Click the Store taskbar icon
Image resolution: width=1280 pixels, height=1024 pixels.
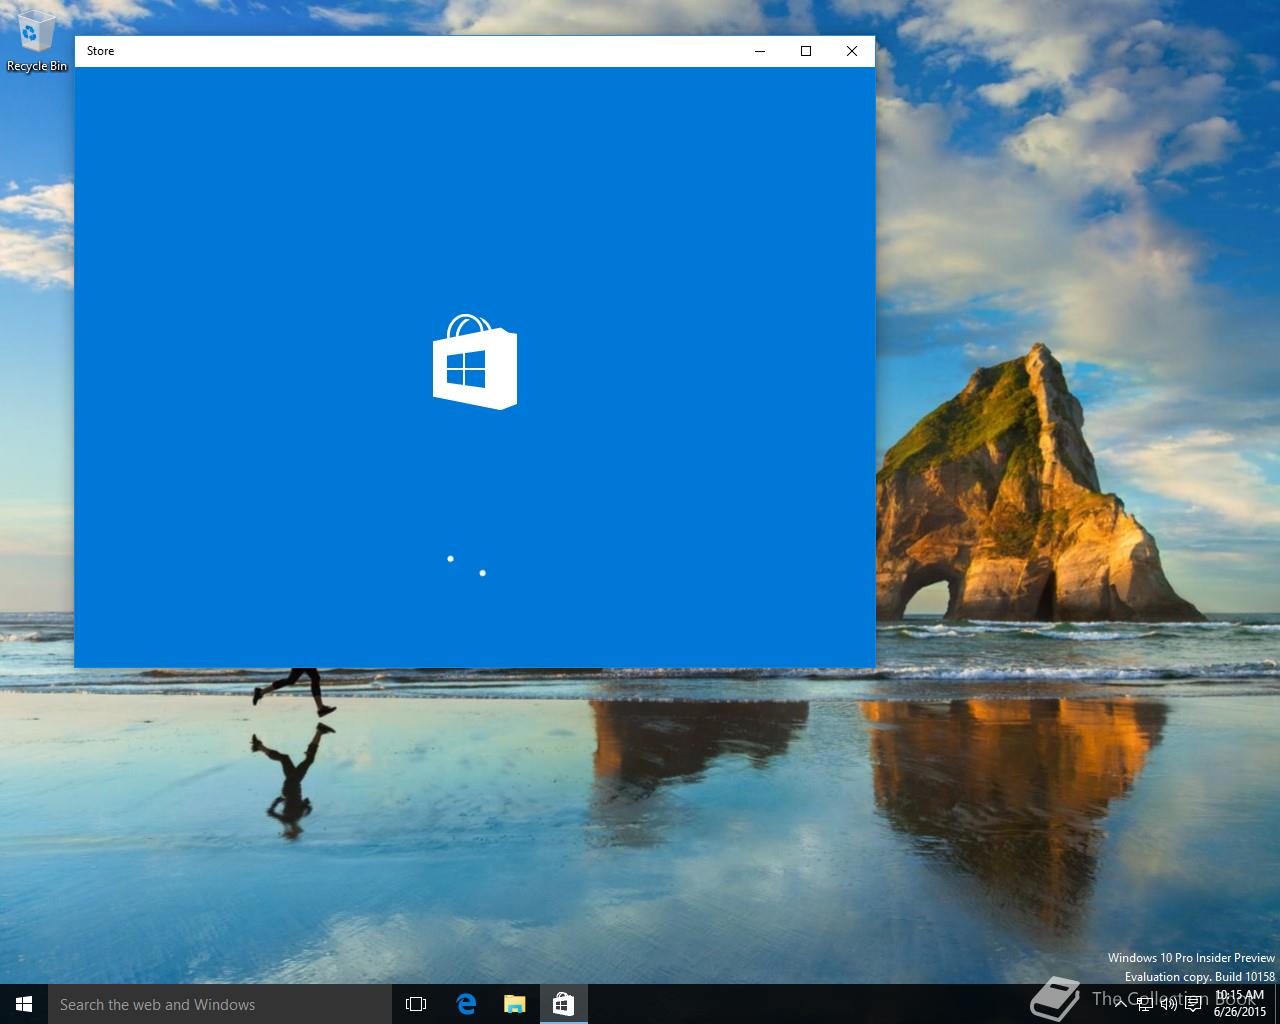(x=563, y=1004)
